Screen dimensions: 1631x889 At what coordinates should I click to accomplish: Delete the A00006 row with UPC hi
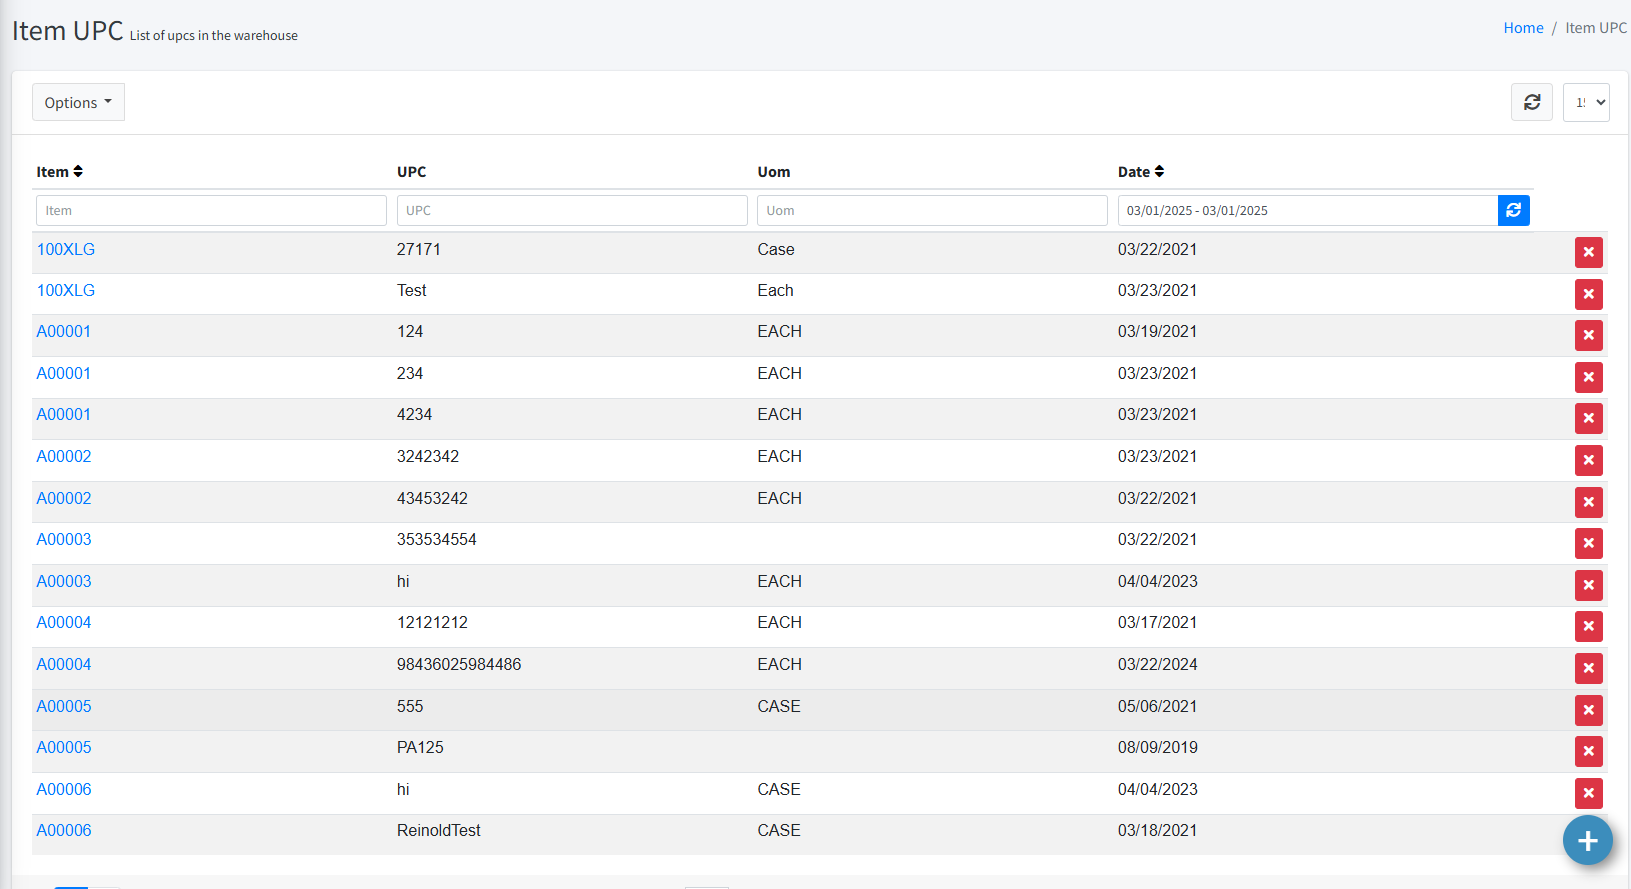pos(1588,793)
